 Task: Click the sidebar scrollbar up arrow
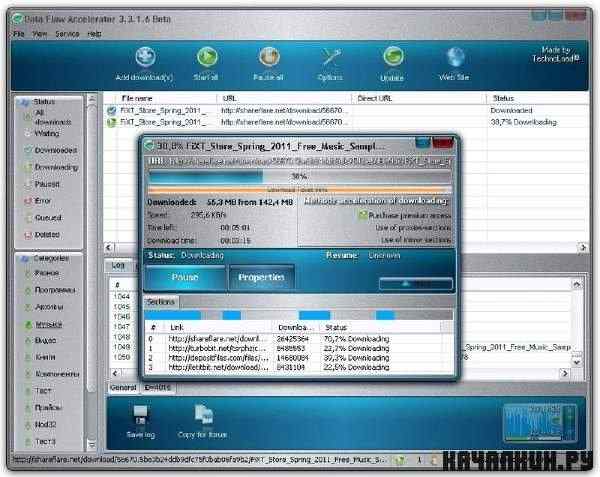(91, 99)
